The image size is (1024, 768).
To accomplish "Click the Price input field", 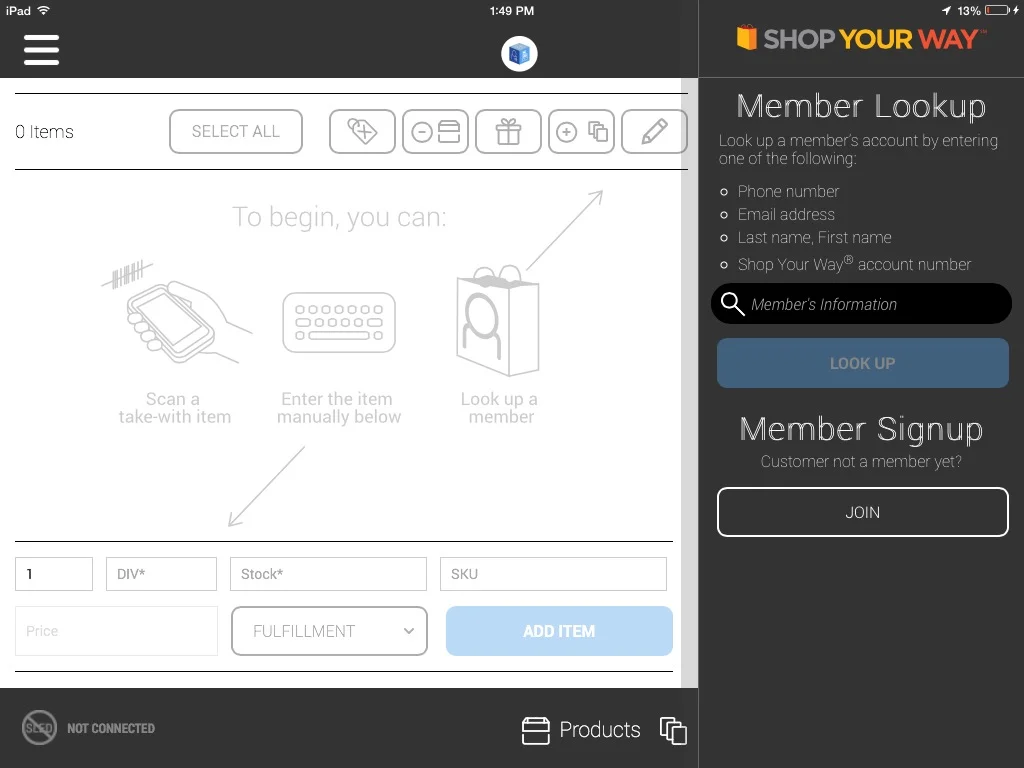I will (116, 631).
